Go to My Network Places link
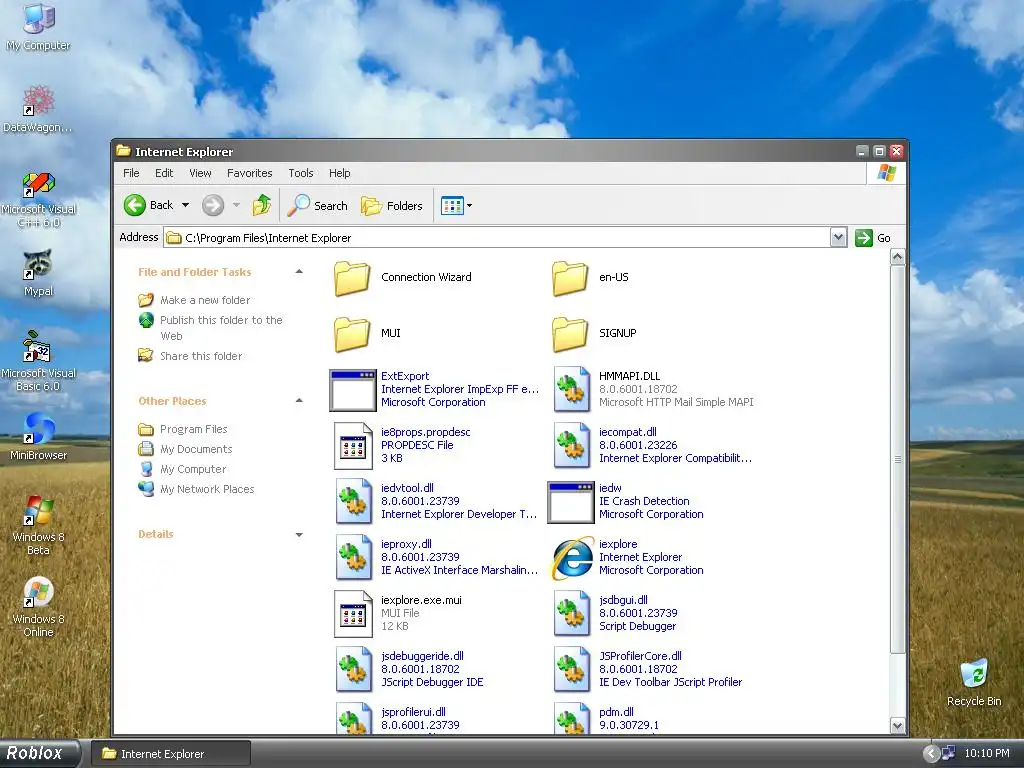 (207, 489)
